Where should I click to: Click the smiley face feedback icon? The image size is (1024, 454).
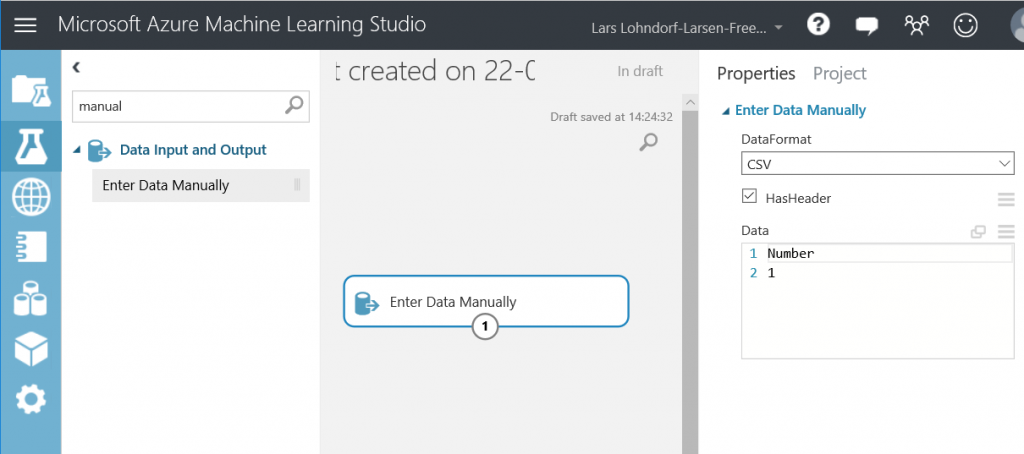click(965, 25)
